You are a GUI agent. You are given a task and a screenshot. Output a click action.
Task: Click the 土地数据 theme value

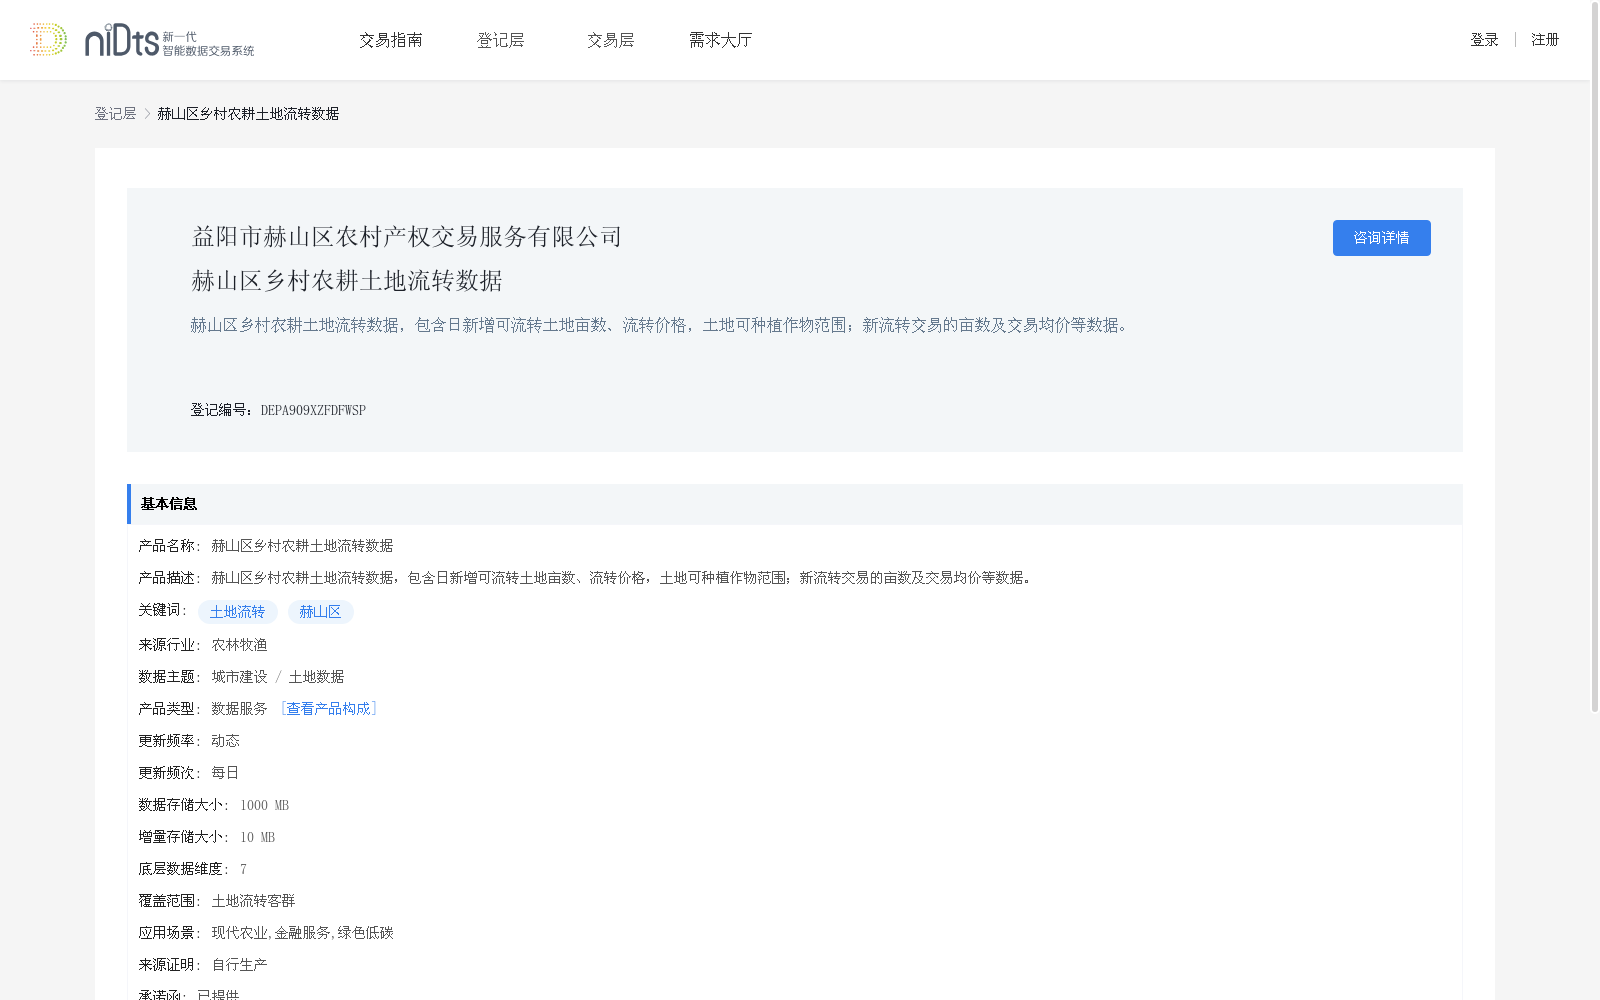316,677
